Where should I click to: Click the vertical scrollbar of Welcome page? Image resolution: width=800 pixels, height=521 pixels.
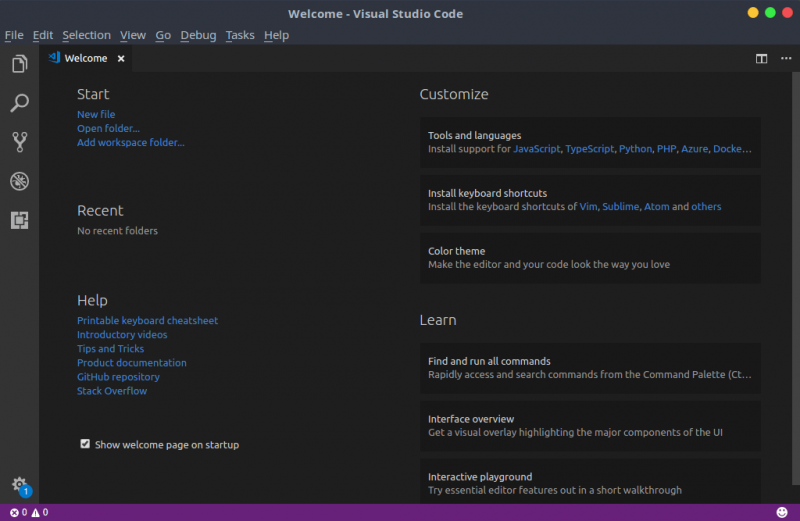795,278
